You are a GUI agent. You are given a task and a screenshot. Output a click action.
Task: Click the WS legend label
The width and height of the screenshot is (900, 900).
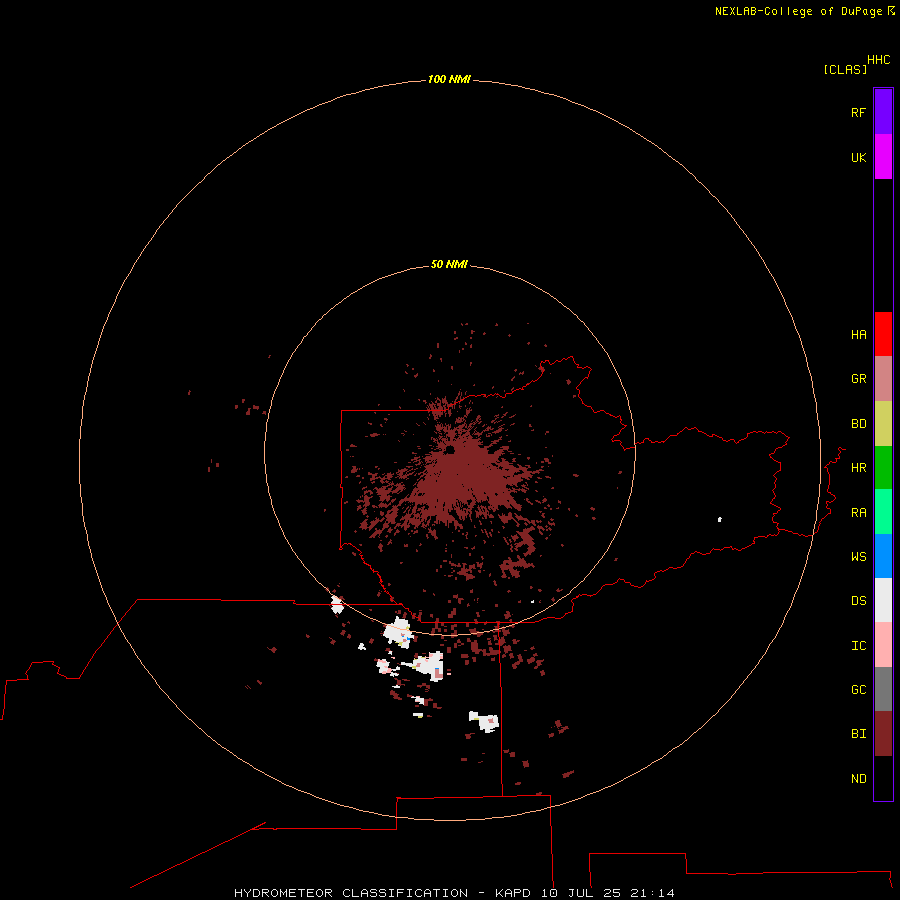point(858,557)
